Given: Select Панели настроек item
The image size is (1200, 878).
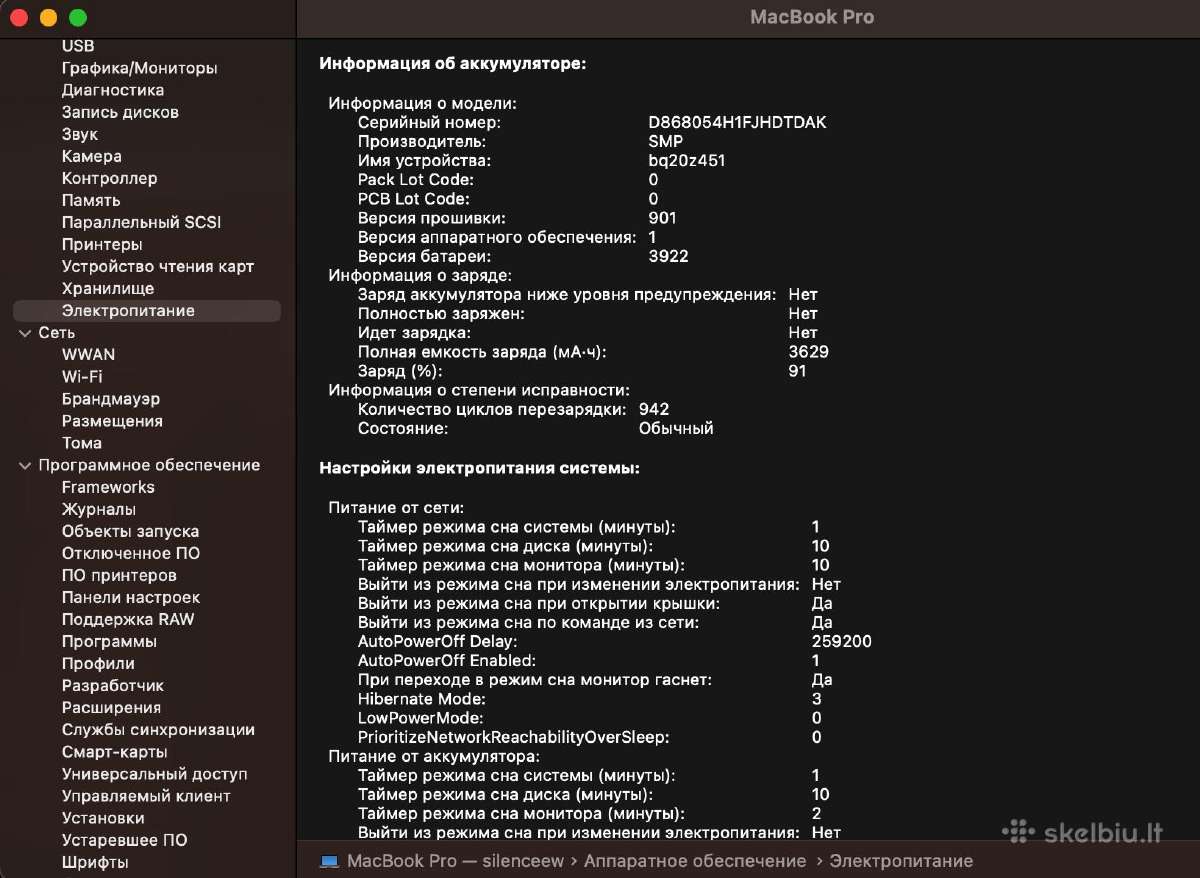Looking at the screenshot, I should (131, 597).
